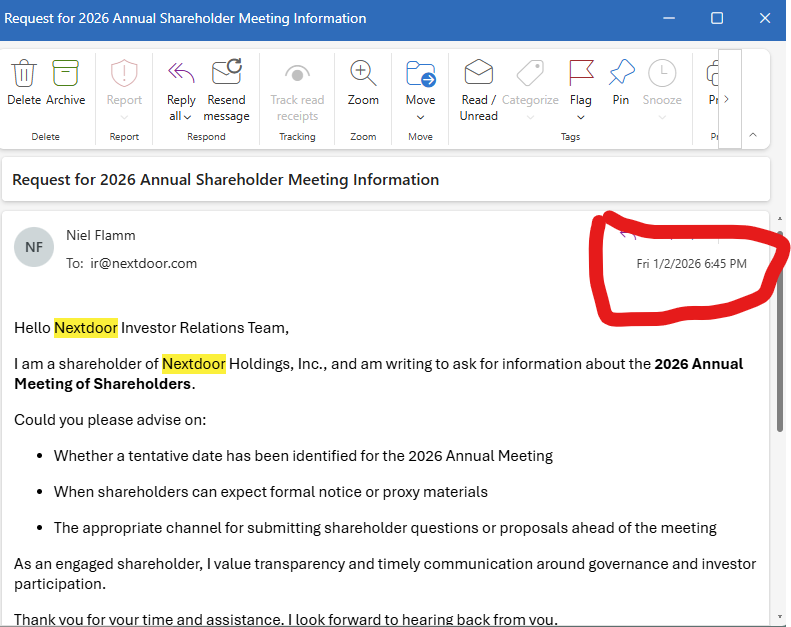Collapse the ribbon with up caret

(753, 135)
